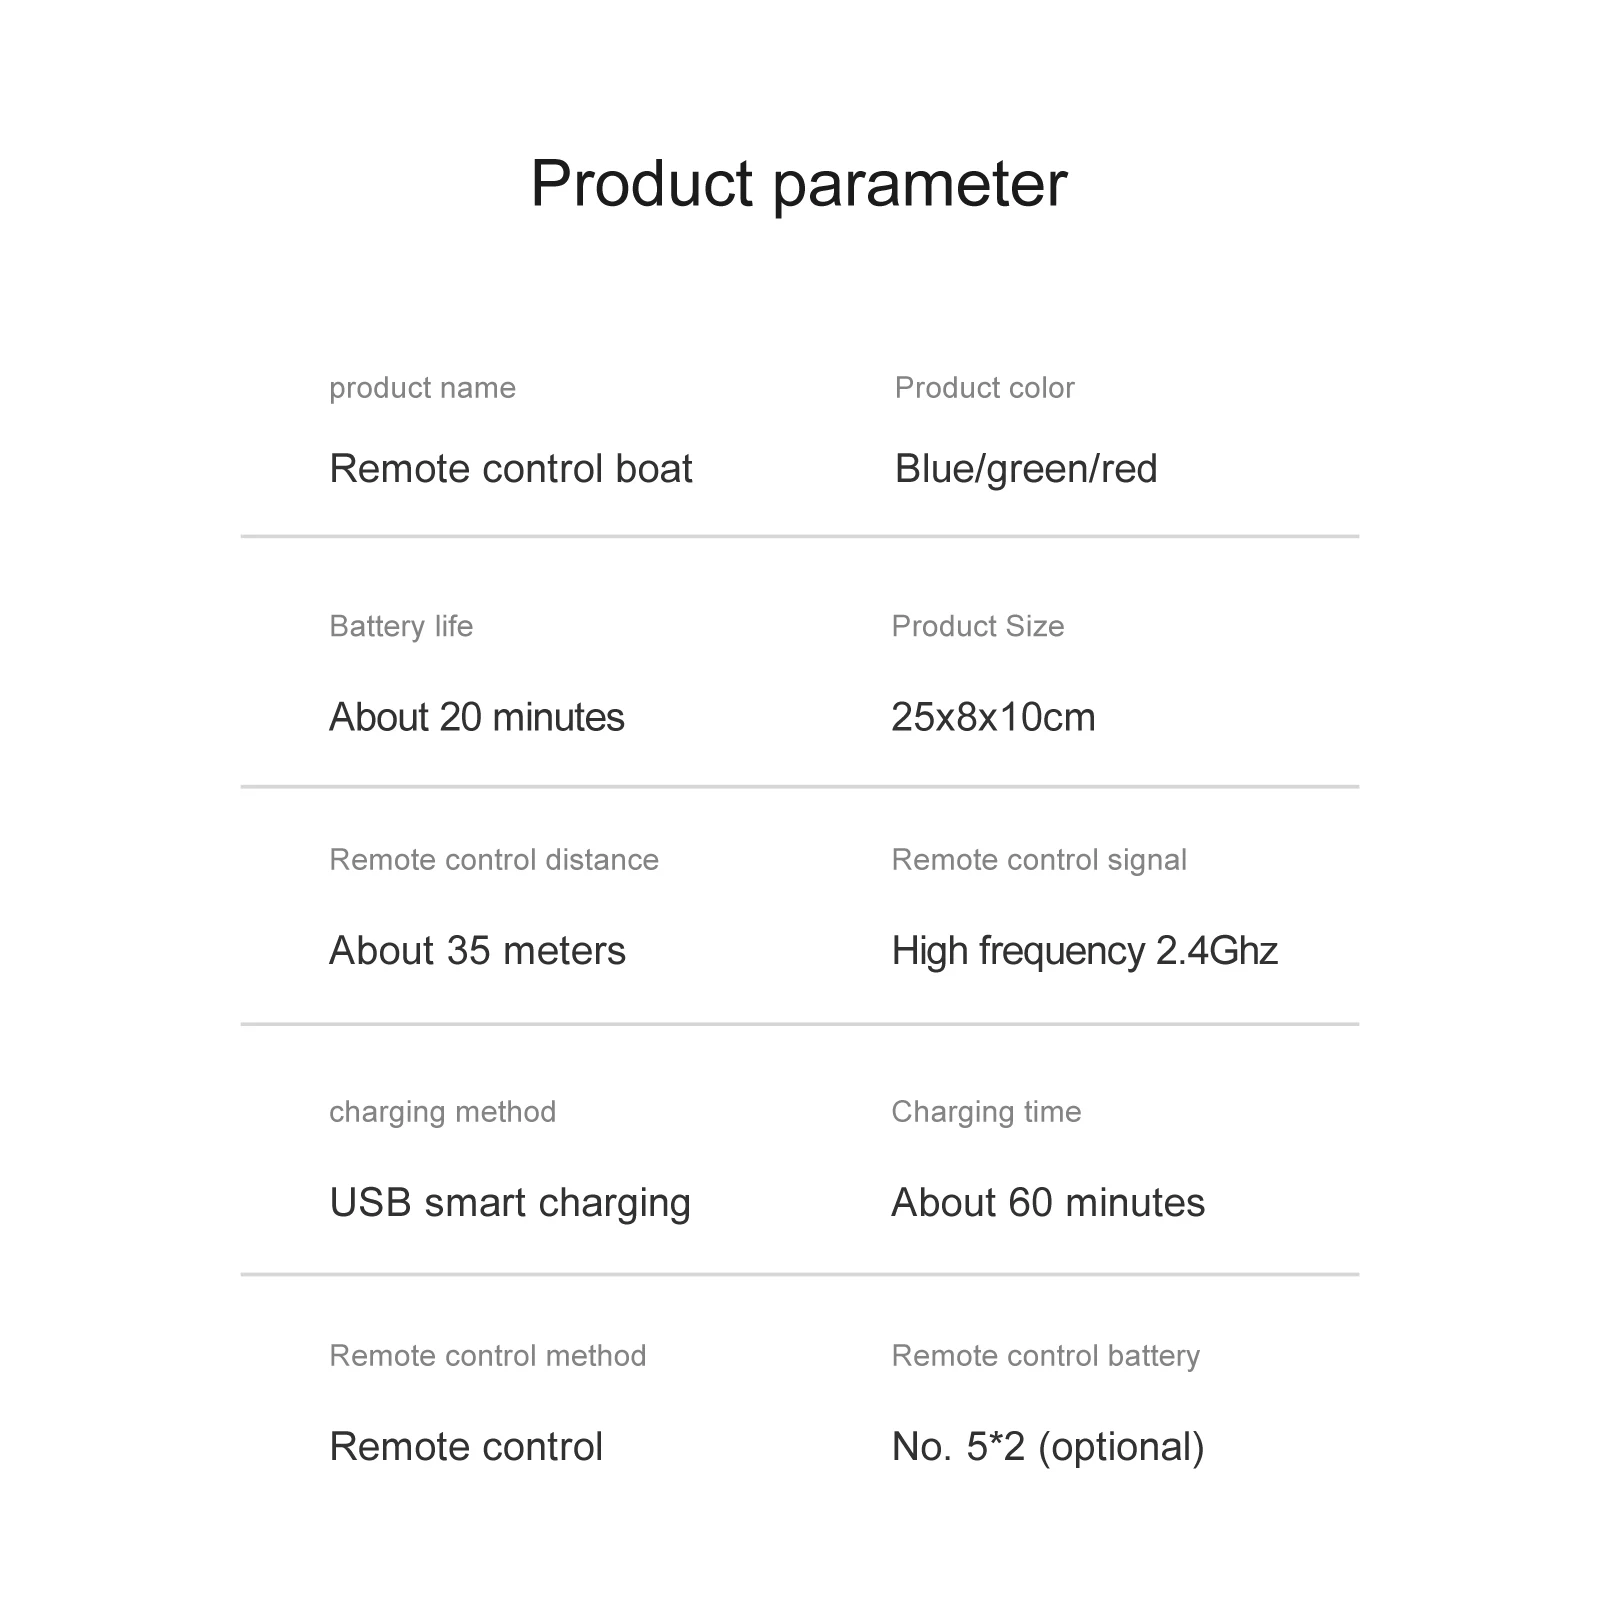Select the "About 35 meters" value

(477, 951)
